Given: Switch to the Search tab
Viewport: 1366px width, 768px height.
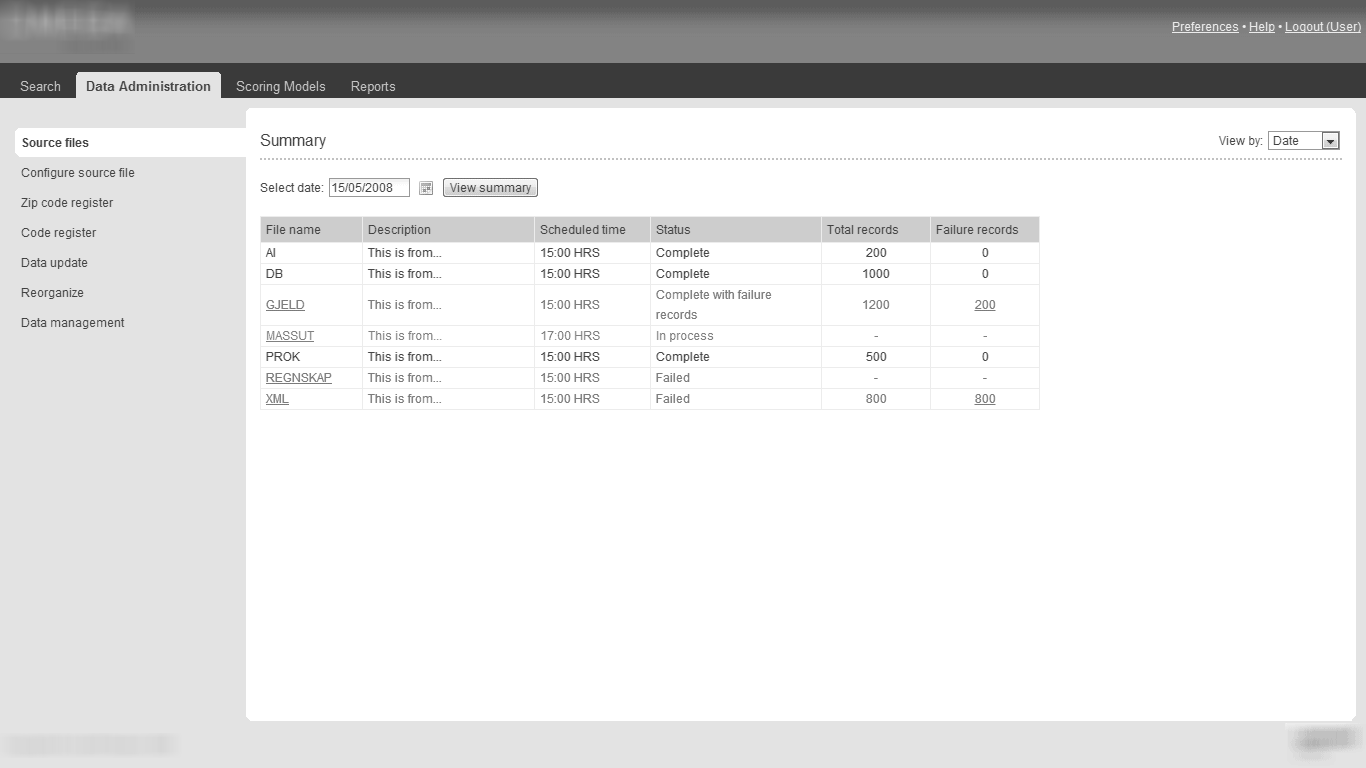Looking at the screenshot, I should (40, 86).
